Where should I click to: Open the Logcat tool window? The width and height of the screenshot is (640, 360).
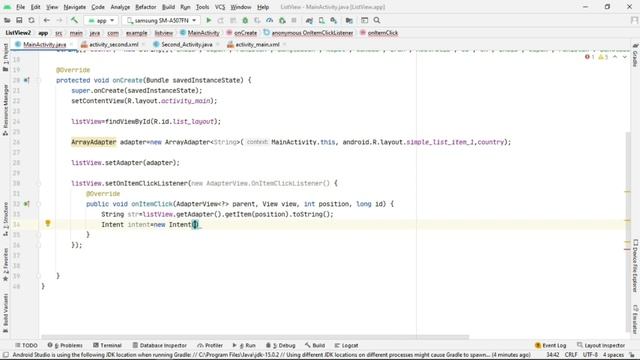[346, 345]
